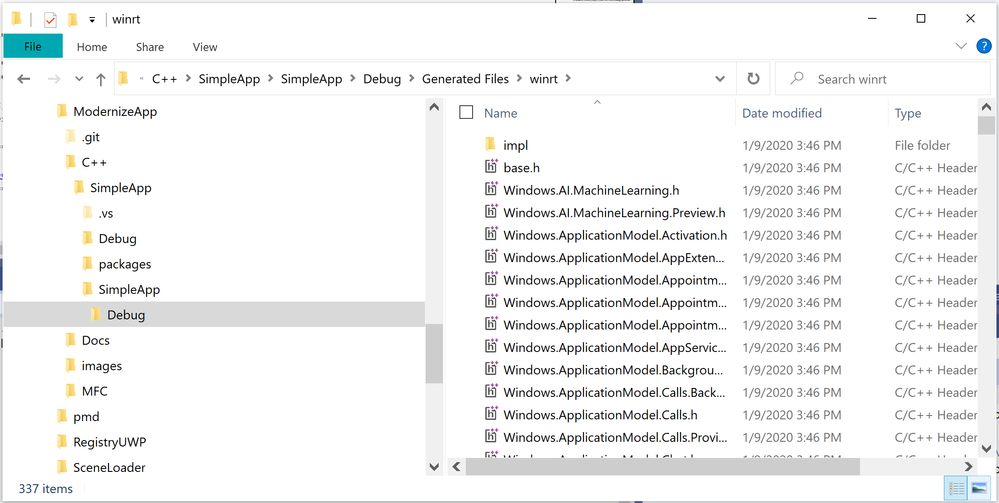
Task: Sort files by Date modified column
Action: point(782,113)
